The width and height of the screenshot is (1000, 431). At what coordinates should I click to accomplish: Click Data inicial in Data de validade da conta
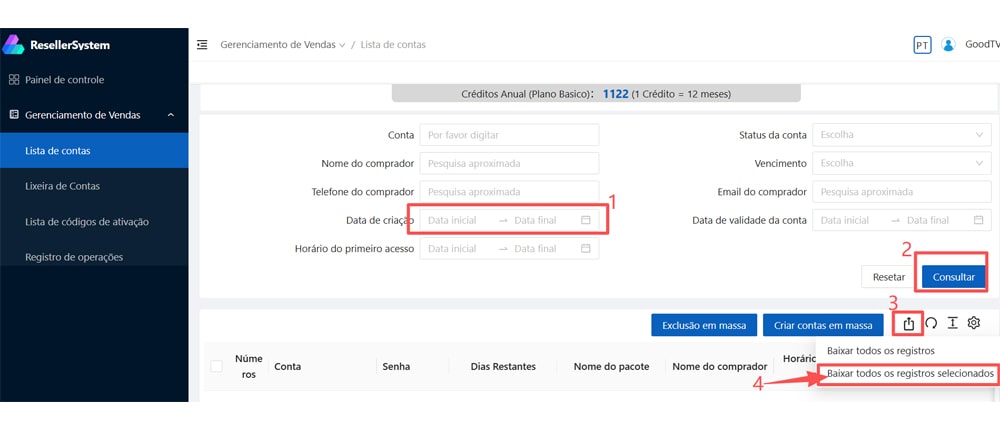point(845,220)
